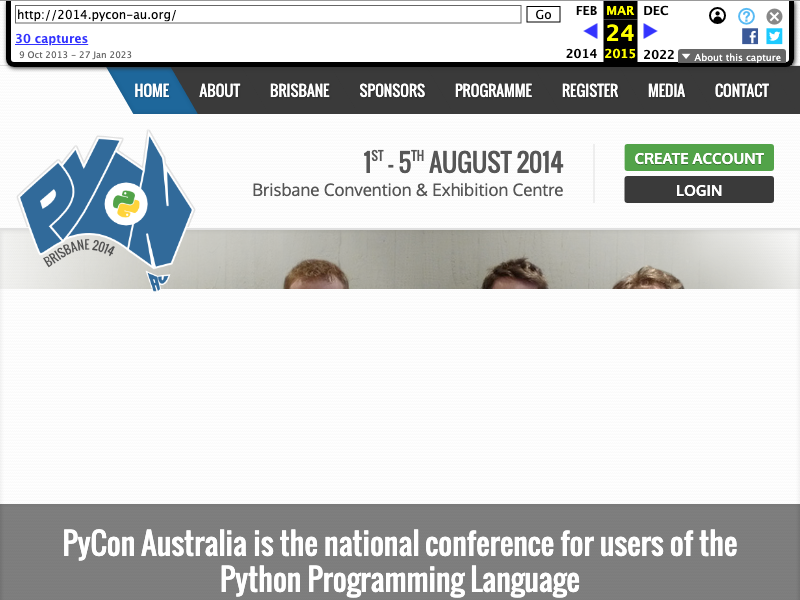The width and height of the screenshot is (800, 600).
Task: Click the LOGIN button
Action: coord(699,189)
